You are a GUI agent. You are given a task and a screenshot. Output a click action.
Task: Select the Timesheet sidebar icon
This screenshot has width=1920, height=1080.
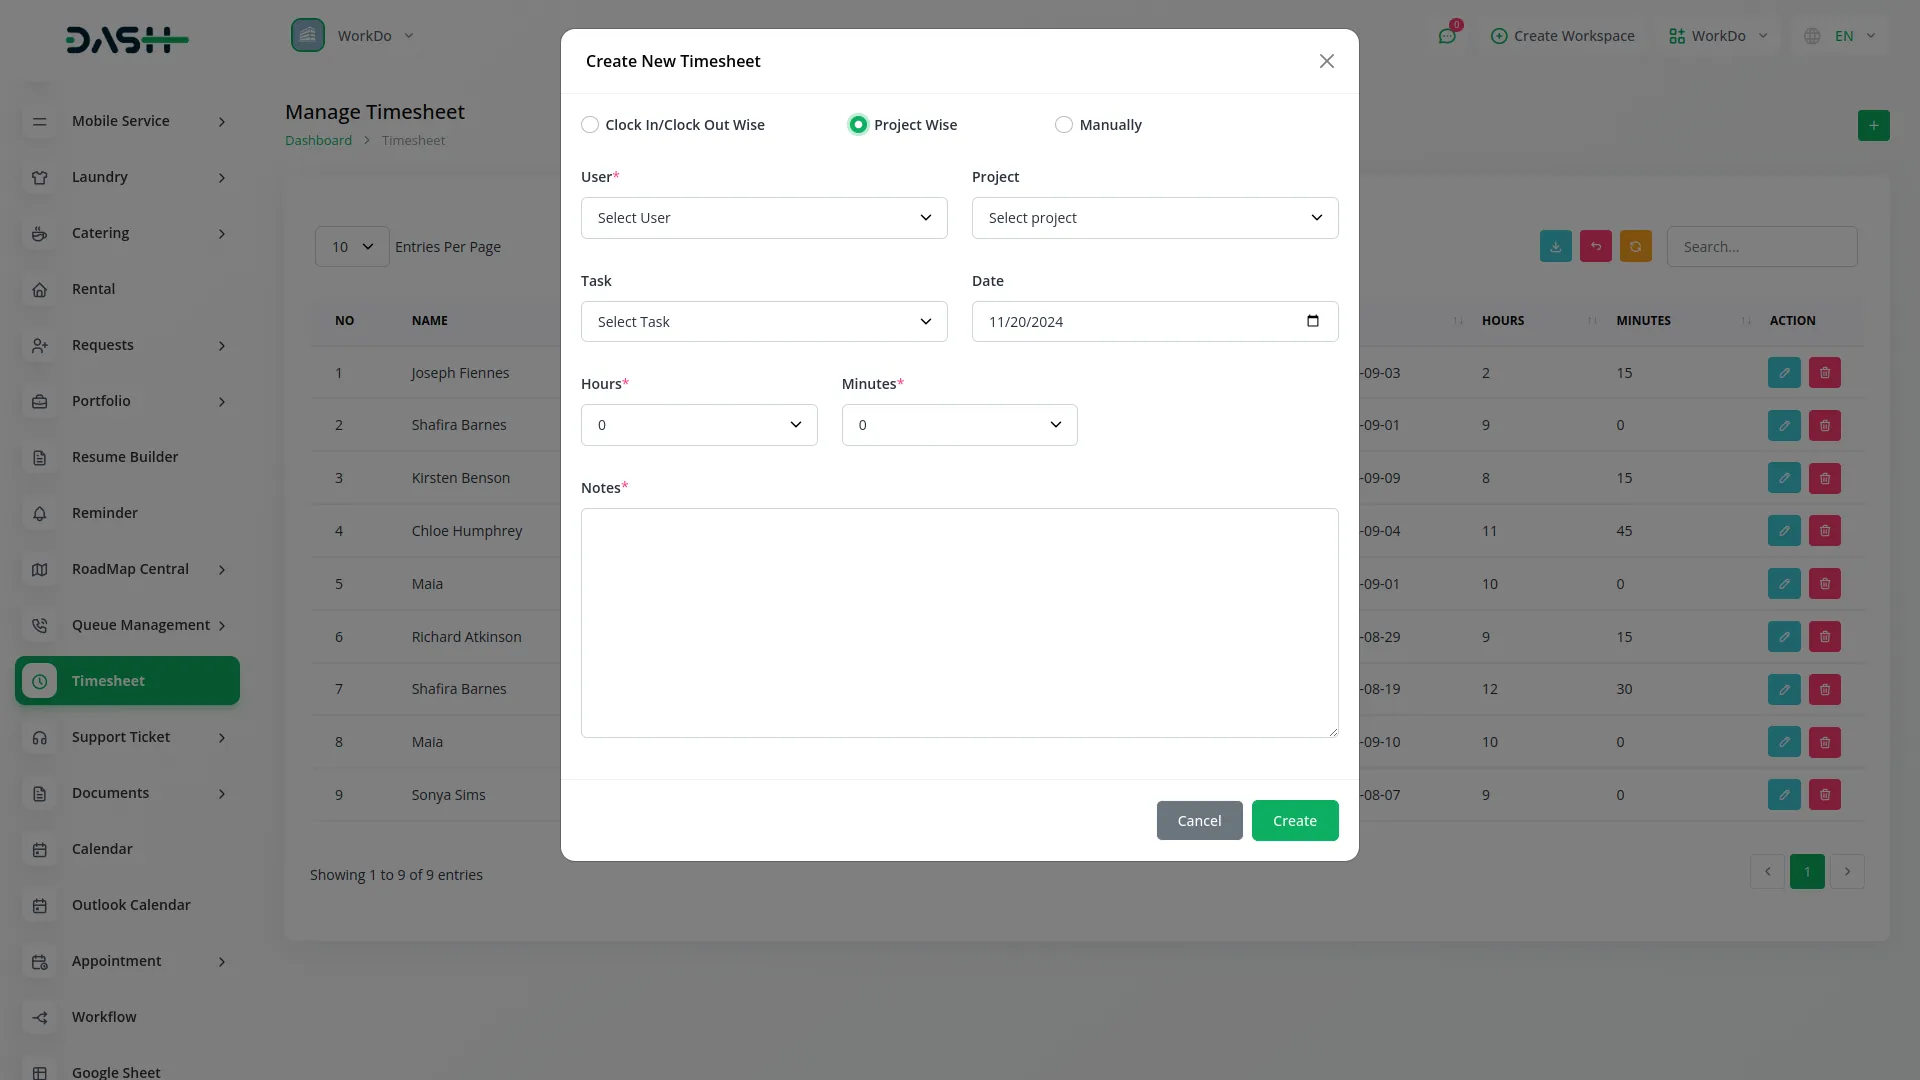pos(39,681)
